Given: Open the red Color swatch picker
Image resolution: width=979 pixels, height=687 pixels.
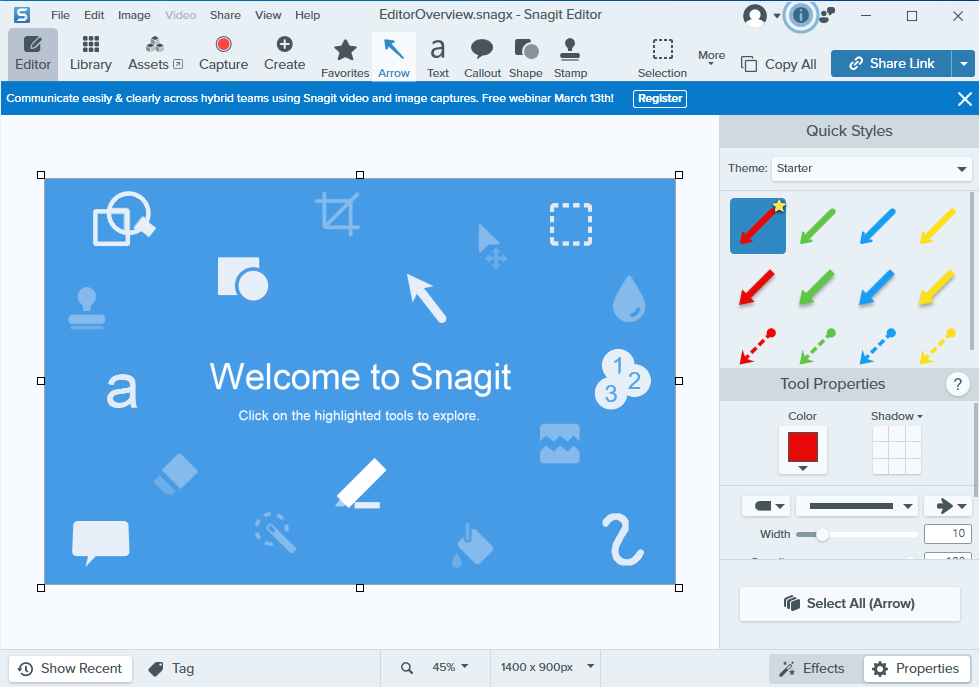Looking at the screenshot, I should pyautogui.click(x=803, y=450).
